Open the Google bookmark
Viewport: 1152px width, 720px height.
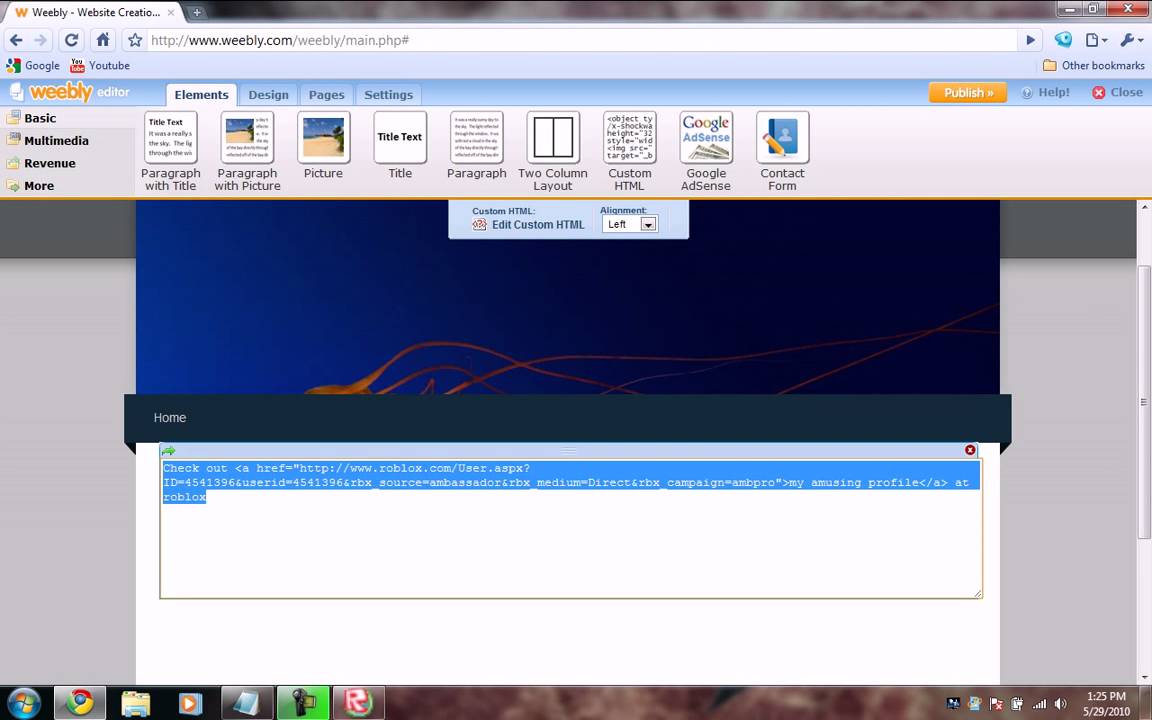click(x=33, y=65)
